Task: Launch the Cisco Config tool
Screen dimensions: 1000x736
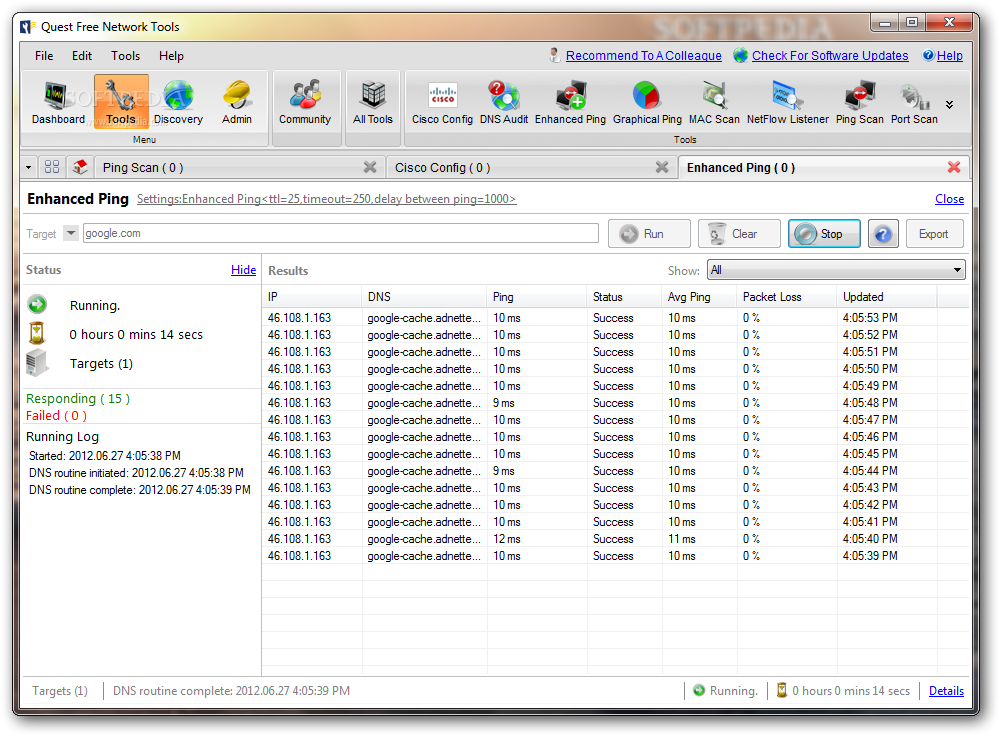Action: [x=442, y=102]
